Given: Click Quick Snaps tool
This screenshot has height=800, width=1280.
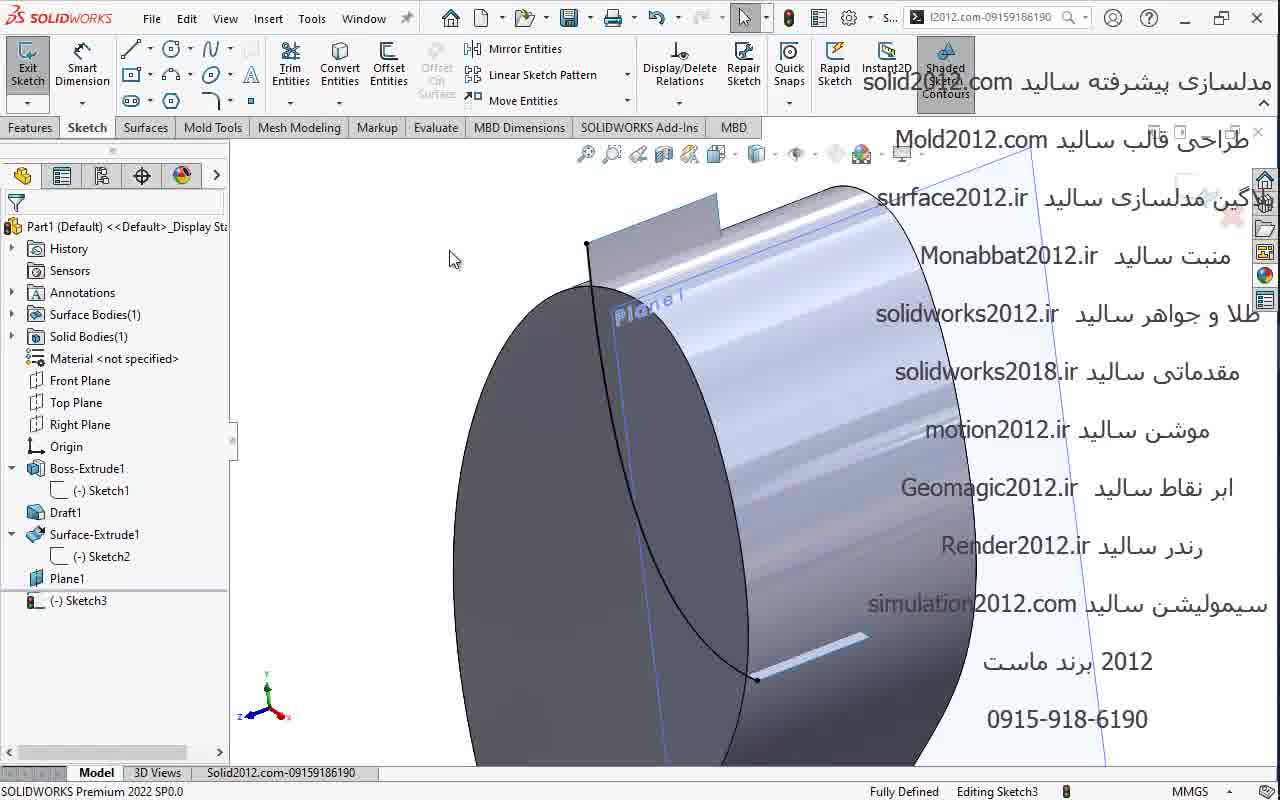Looking at the screenshot, I should tap(789, 66).
